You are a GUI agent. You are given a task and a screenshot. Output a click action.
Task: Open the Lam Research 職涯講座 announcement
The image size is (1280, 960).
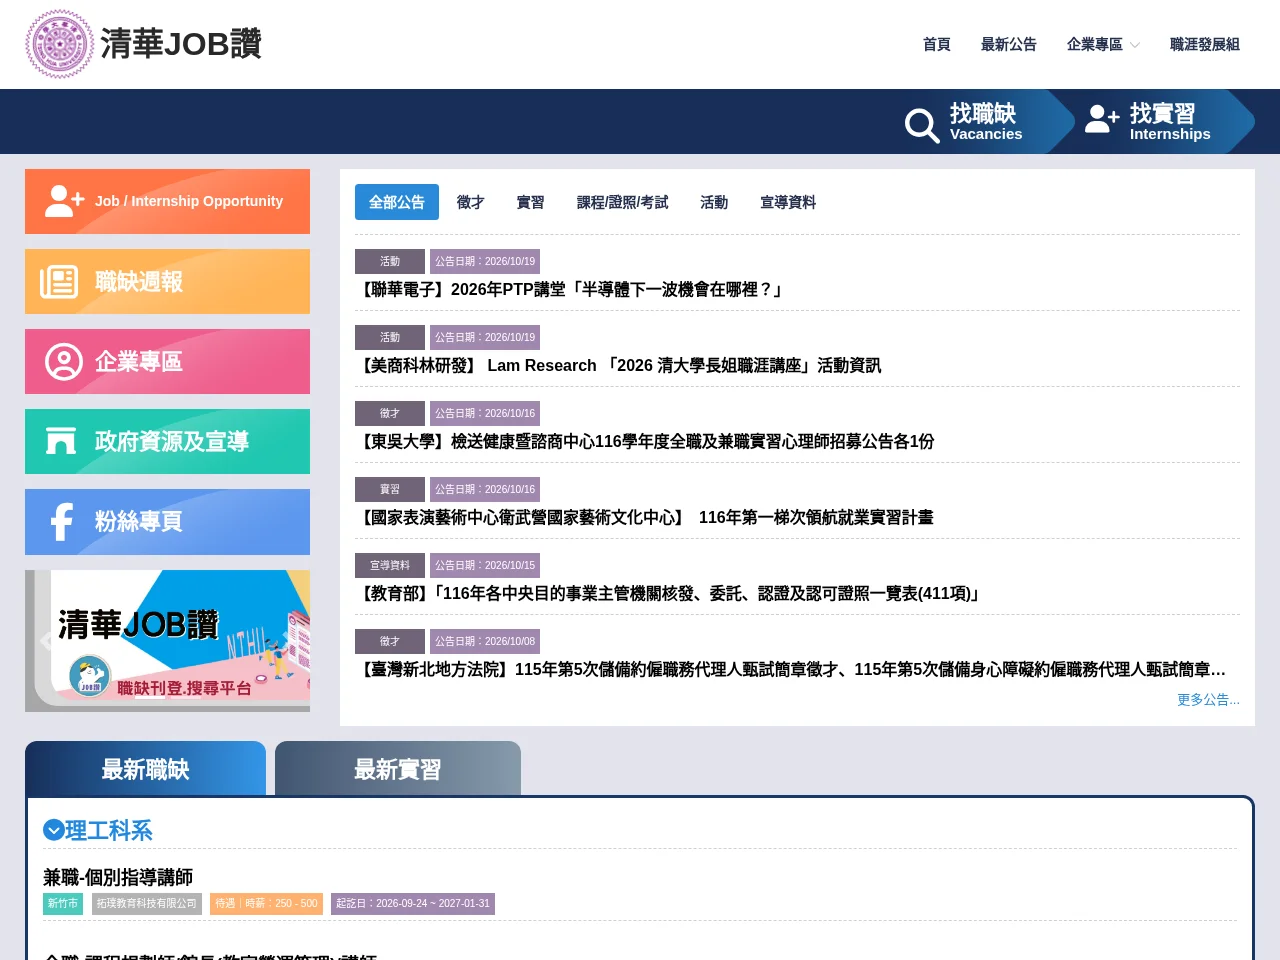(618, 365)
